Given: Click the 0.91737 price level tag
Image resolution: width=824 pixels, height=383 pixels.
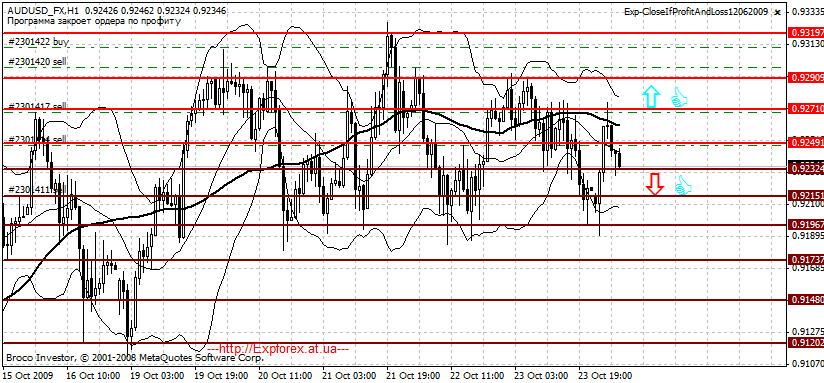Looking at the screenshot, I should (x=806, y=259).
